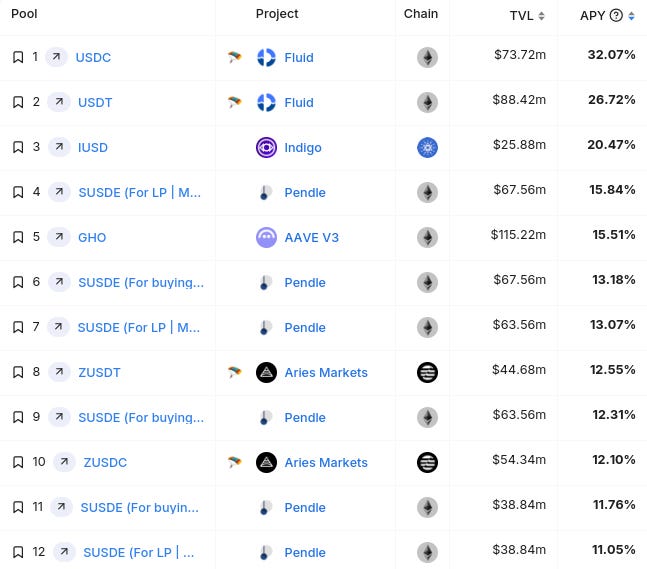Open the AAVE V3 project link
The width and height of the screenshot is (647, 569).
pyautogui.click(x=312, y=237)
